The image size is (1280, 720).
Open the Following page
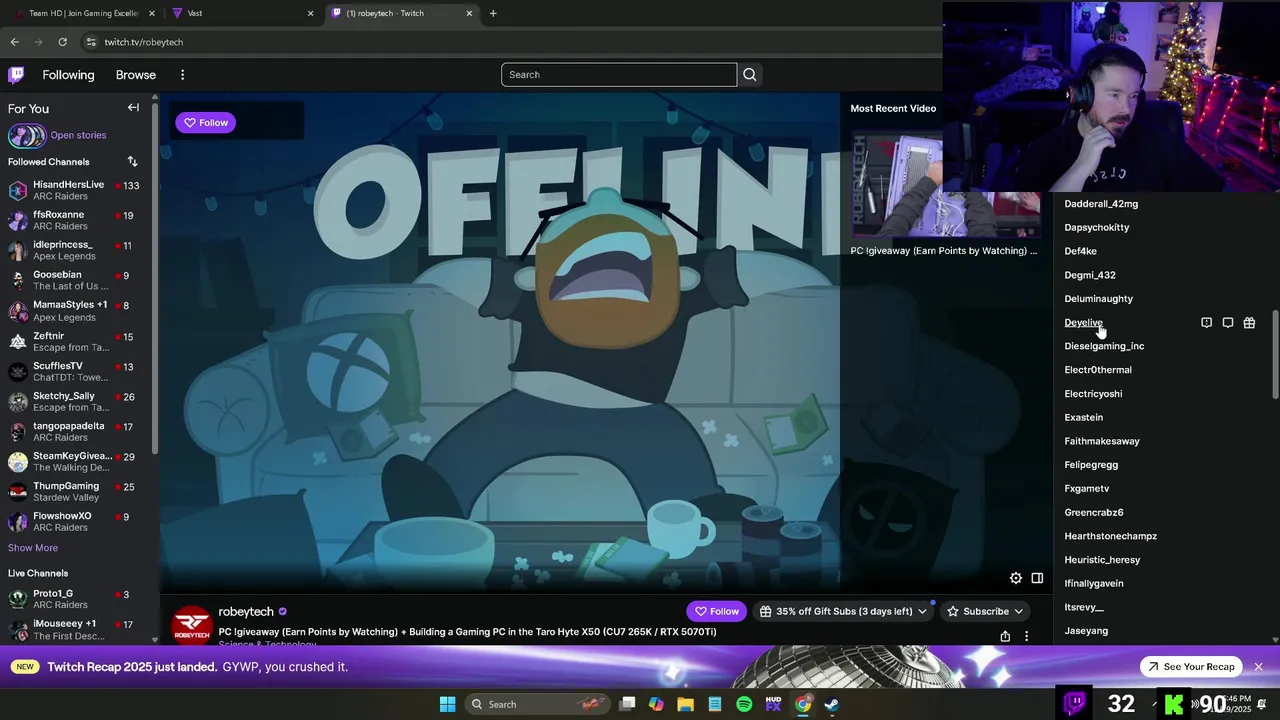coord(68,75)
